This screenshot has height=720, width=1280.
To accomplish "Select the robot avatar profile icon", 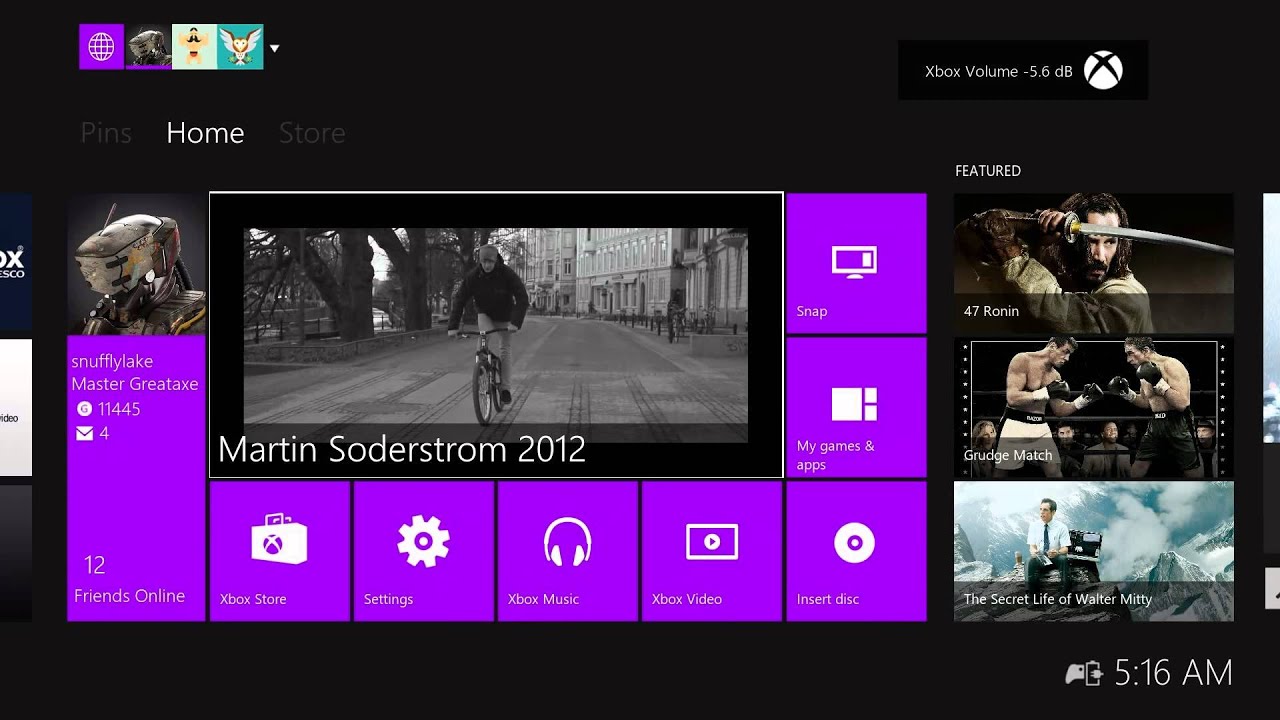I will tap(148, 47).
